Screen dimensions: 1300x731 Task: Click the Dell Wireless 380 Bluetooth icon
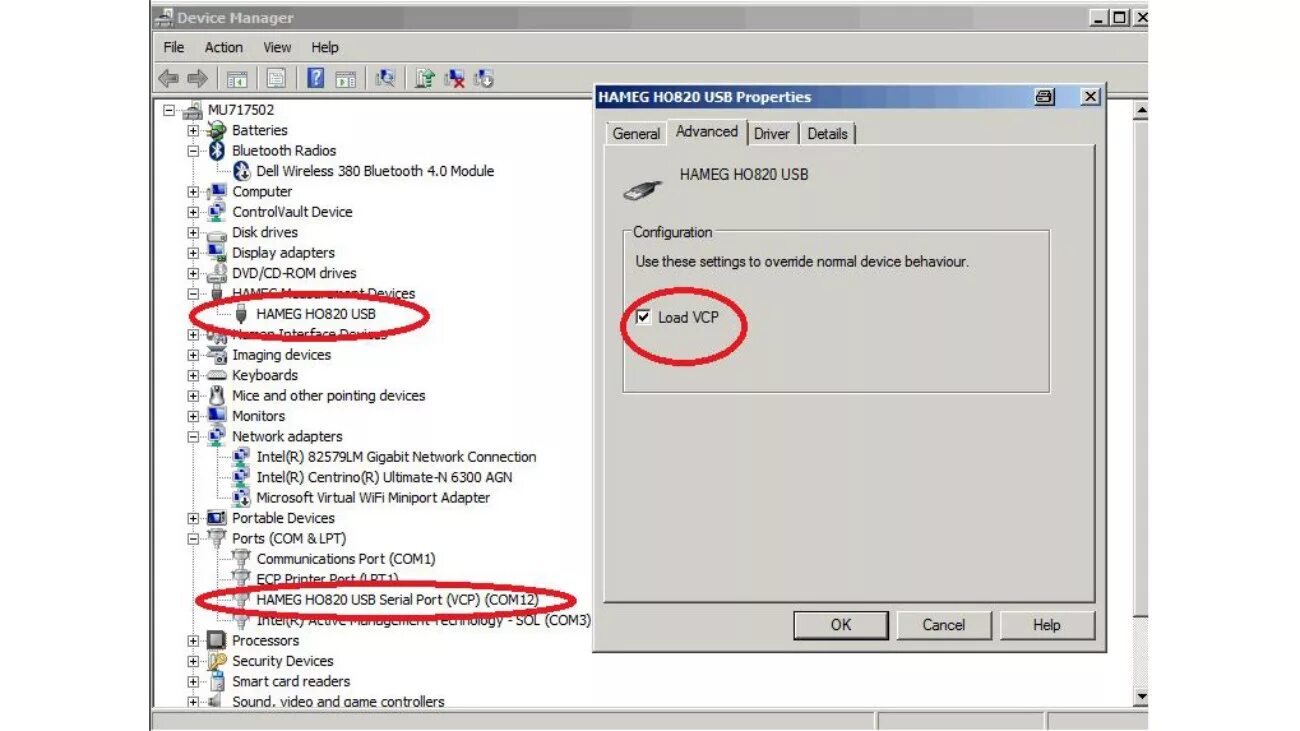[240, 171]
